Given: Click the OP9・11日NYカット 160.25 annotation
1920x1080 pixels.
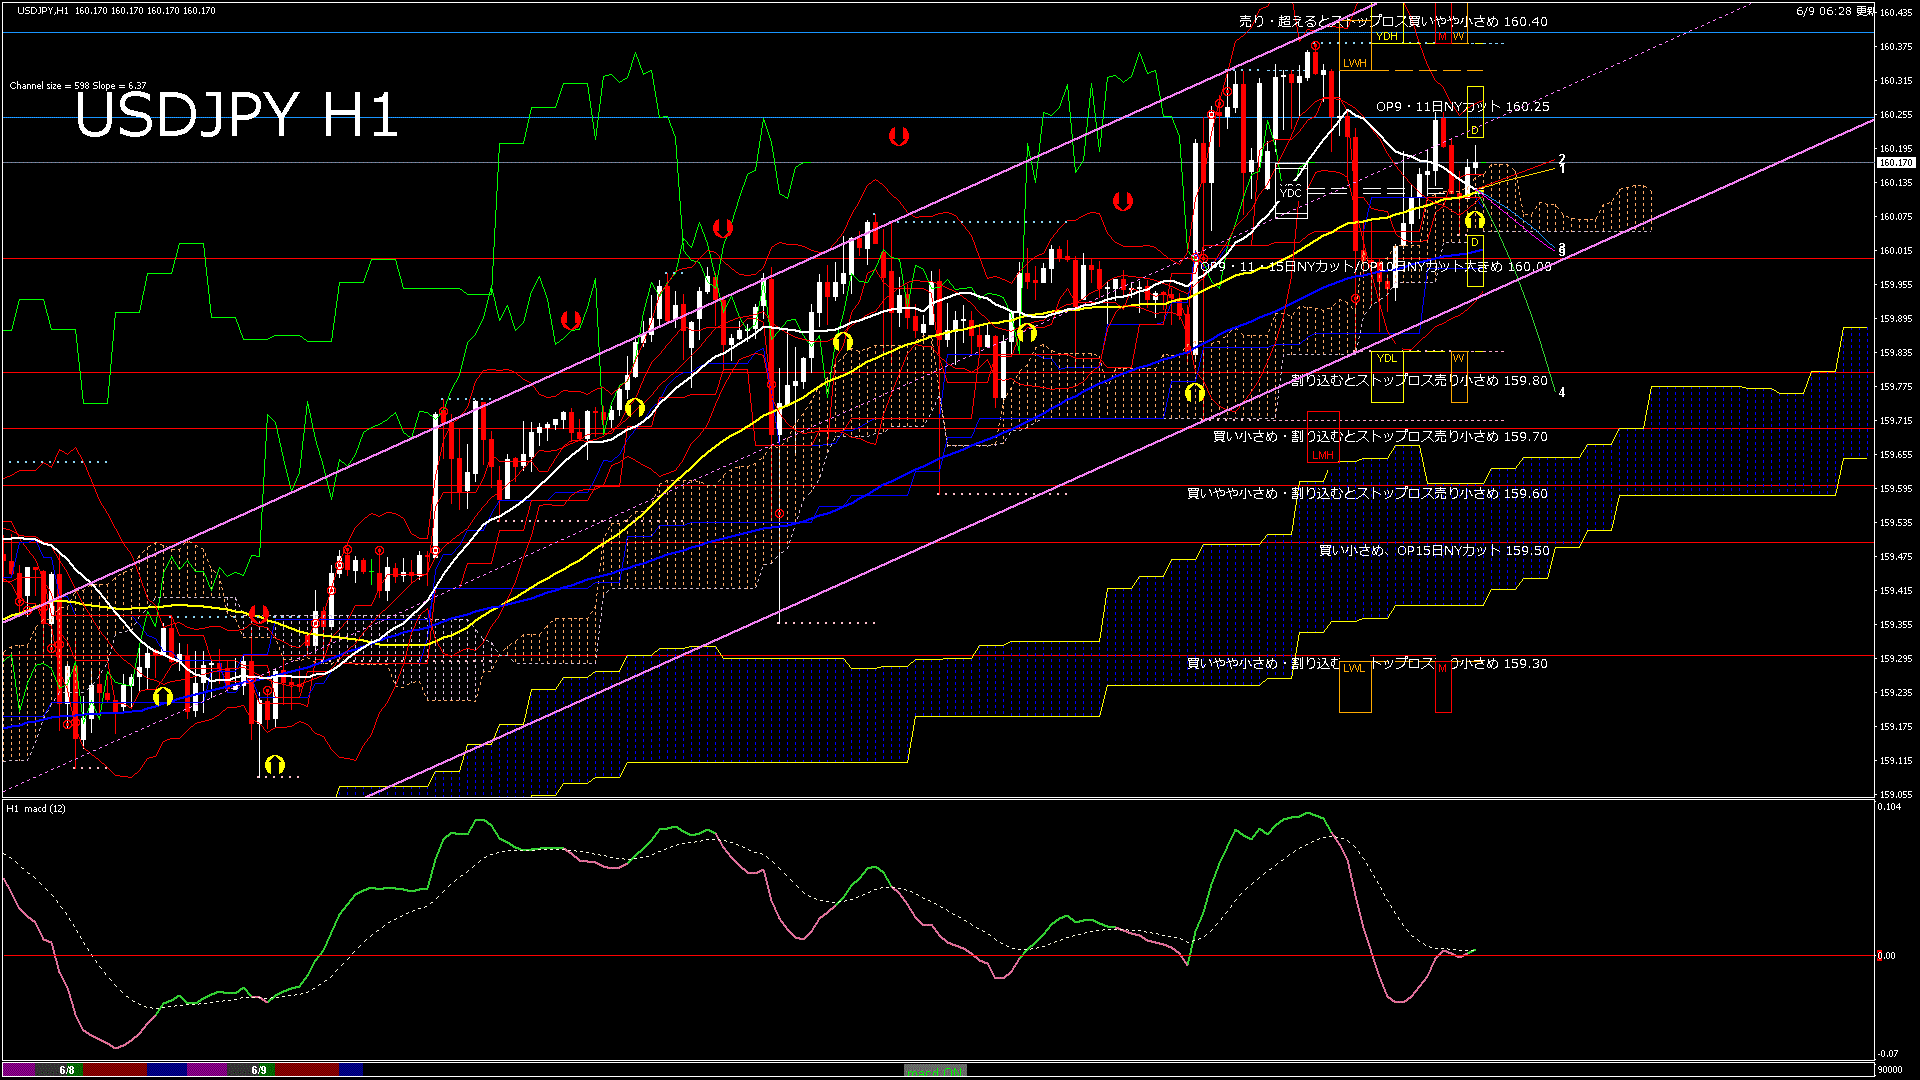Looking at the screenshot, I should point(1463,106).
